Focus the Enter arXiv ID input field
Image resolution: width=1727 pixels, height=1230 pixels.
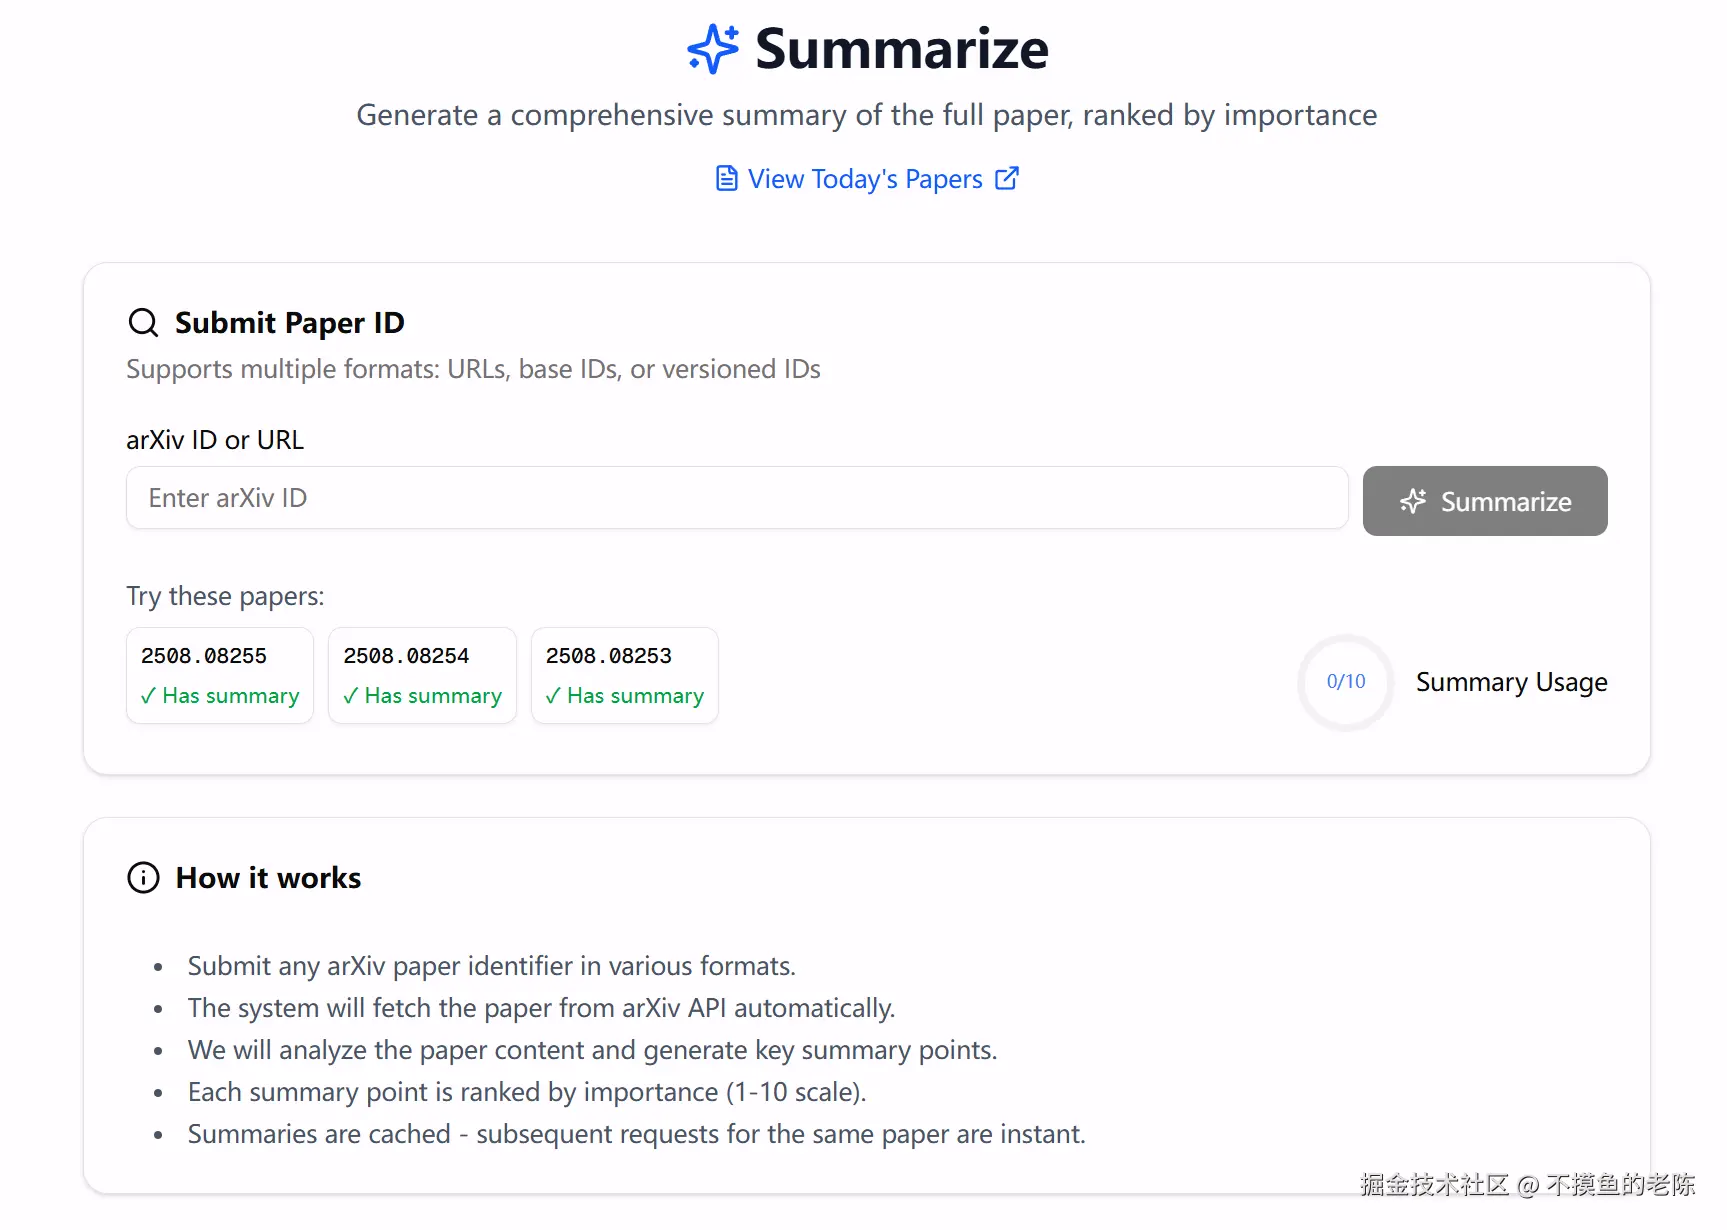[737, 498]
